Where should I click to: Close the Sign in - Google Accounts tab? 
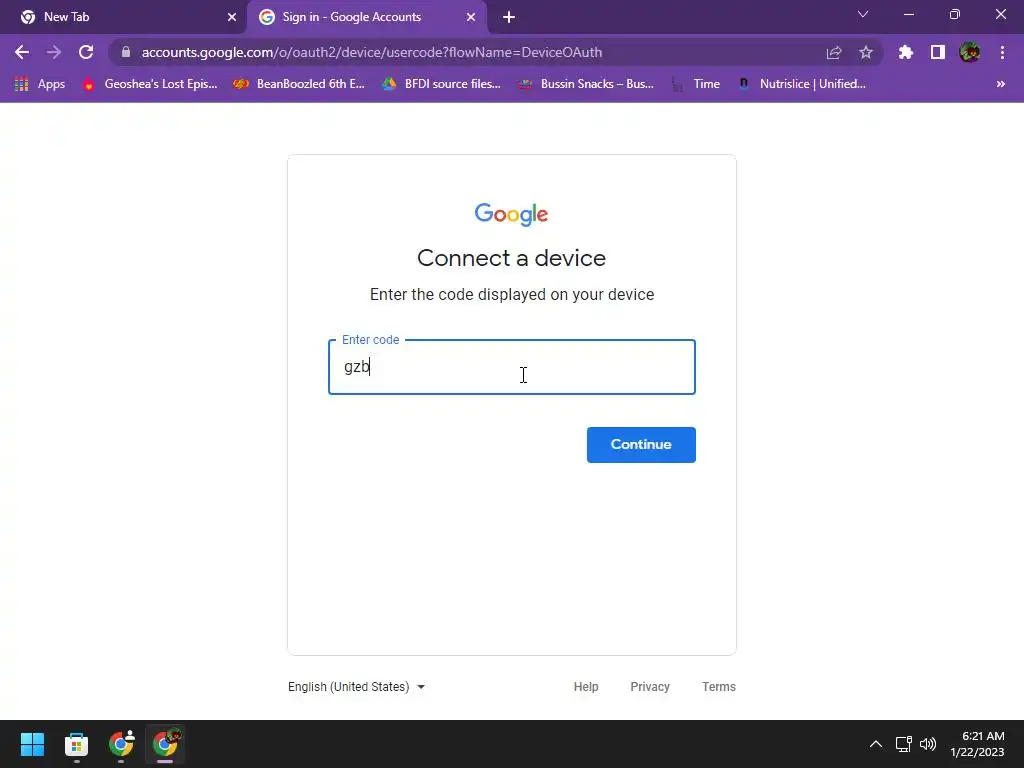click(471, 17)
